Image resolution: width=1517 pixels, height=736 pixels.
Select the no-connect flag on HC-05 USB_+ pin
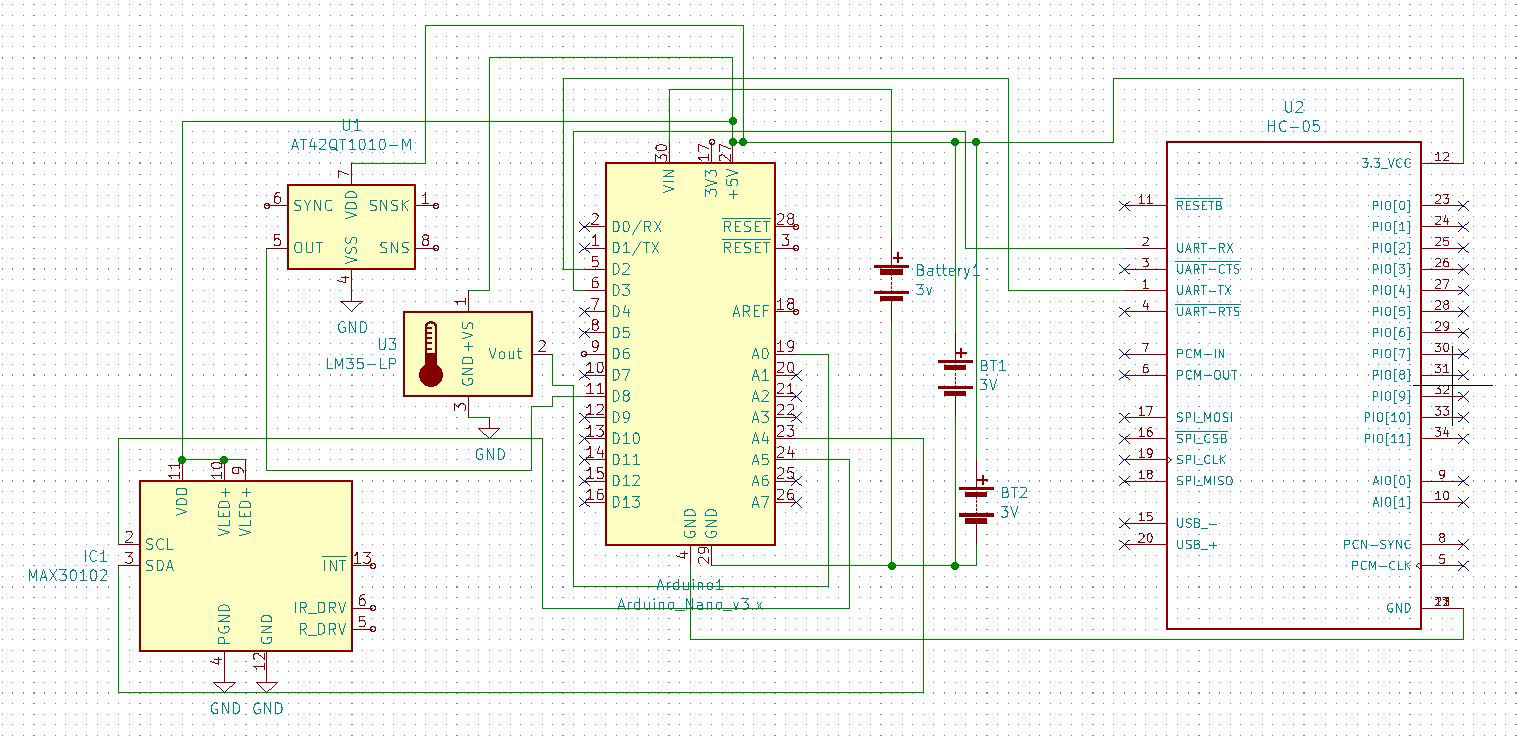click(x=1125, y=545)
